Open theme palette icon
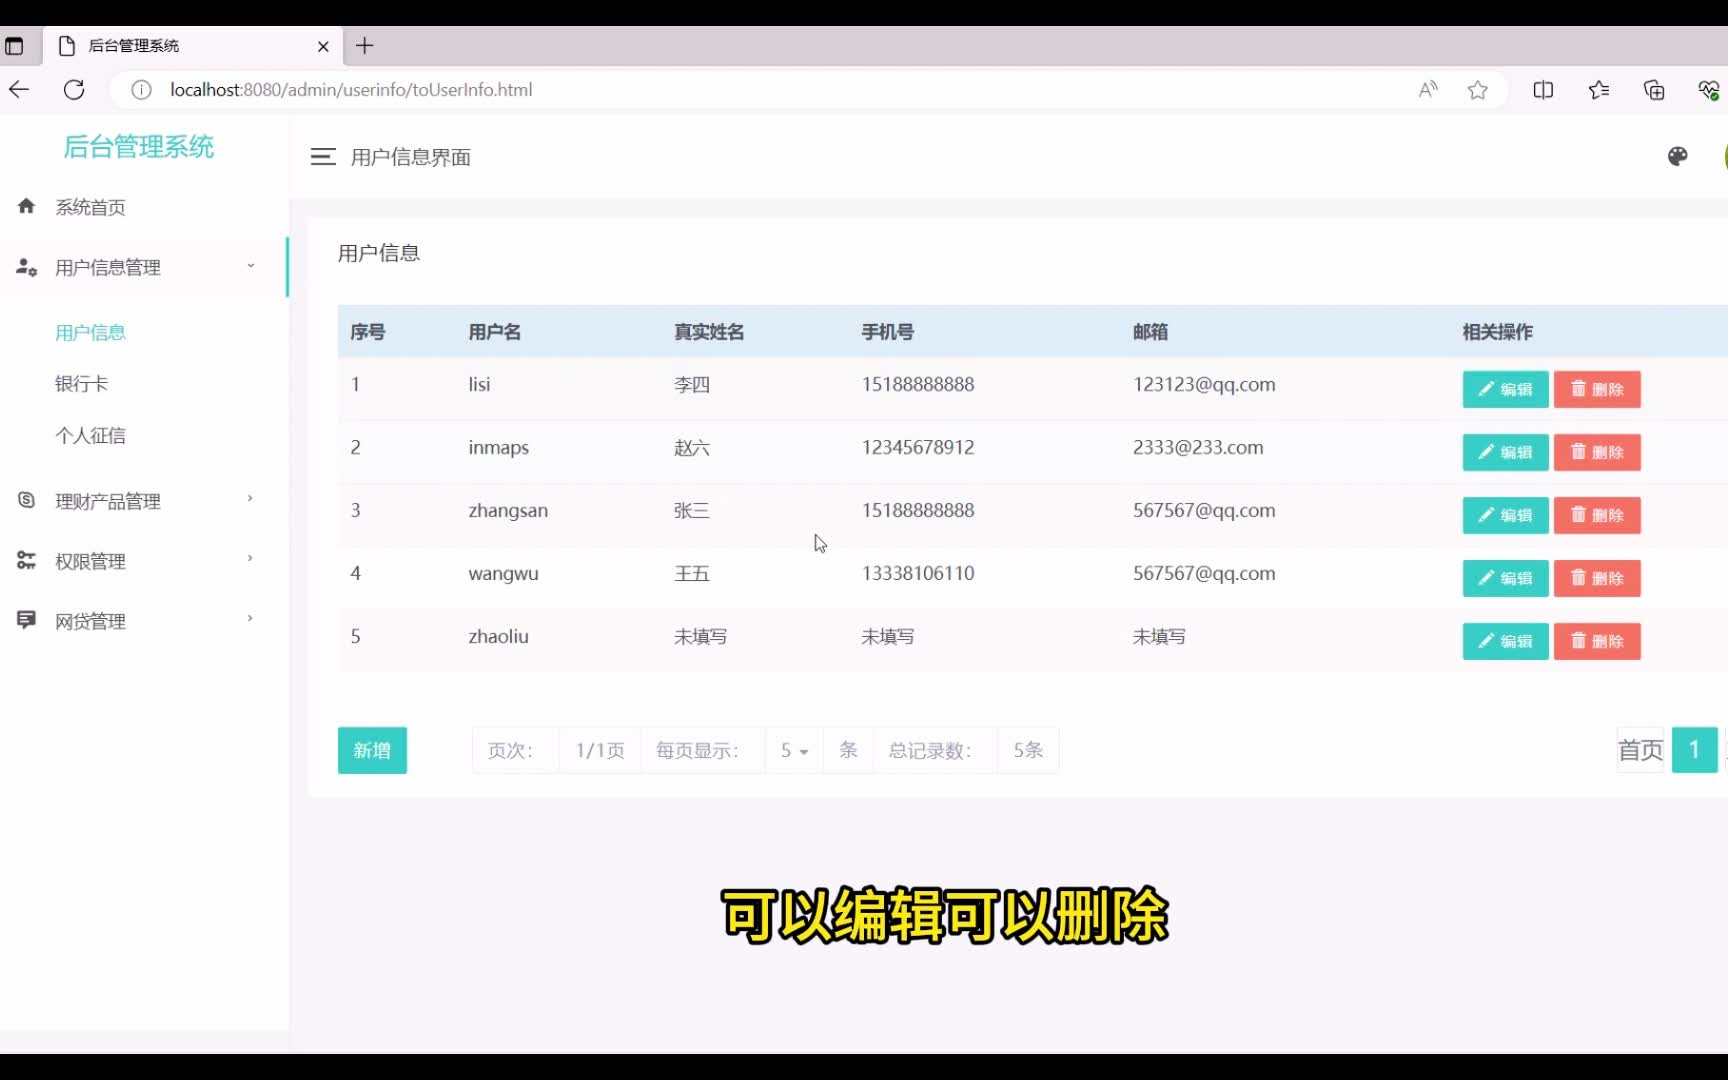The width and height of the screenshot is (1728, 1080). pos(1678,156)
